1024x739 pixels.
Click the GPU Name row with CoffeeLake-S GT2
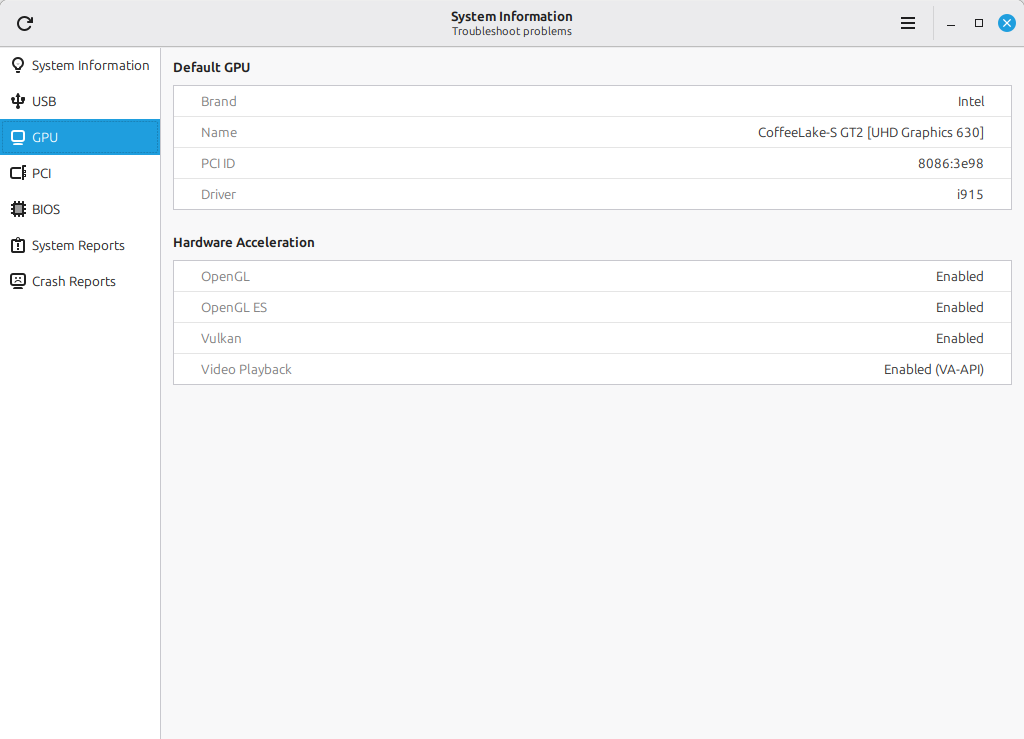[592, 132]
